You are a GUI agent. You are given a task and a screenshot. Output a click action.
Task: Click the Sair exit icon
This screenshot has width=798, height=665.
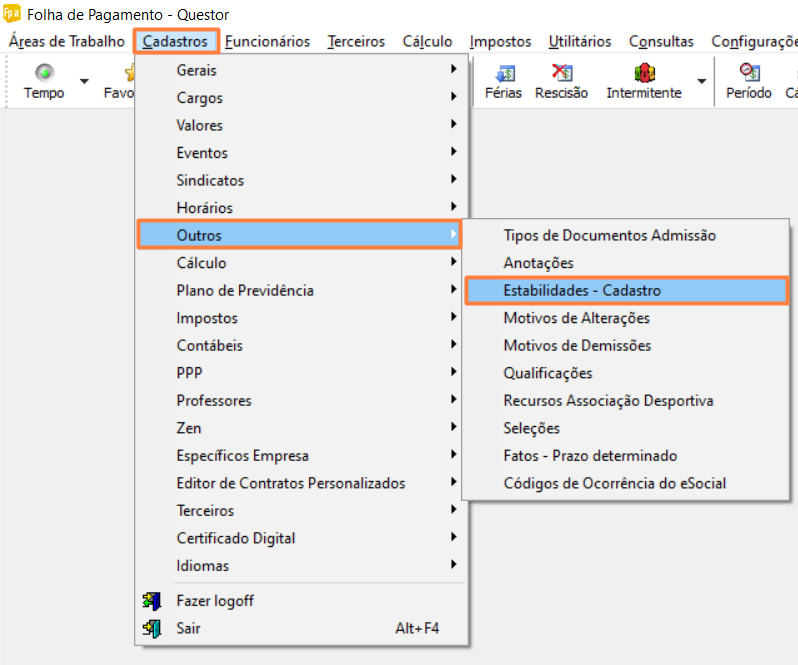152,629
